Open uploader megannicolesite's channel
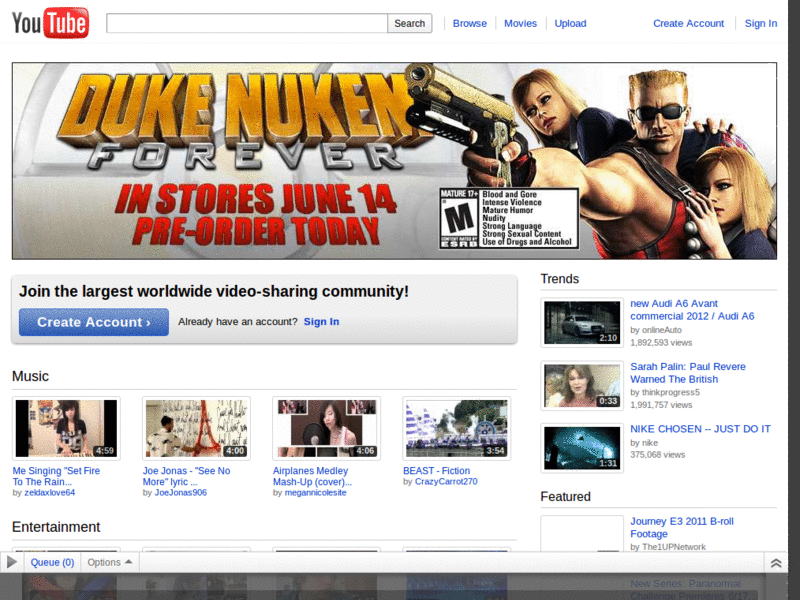Viewport: 800px width, 600px height. pyautogui.click(x=315, y=492)
